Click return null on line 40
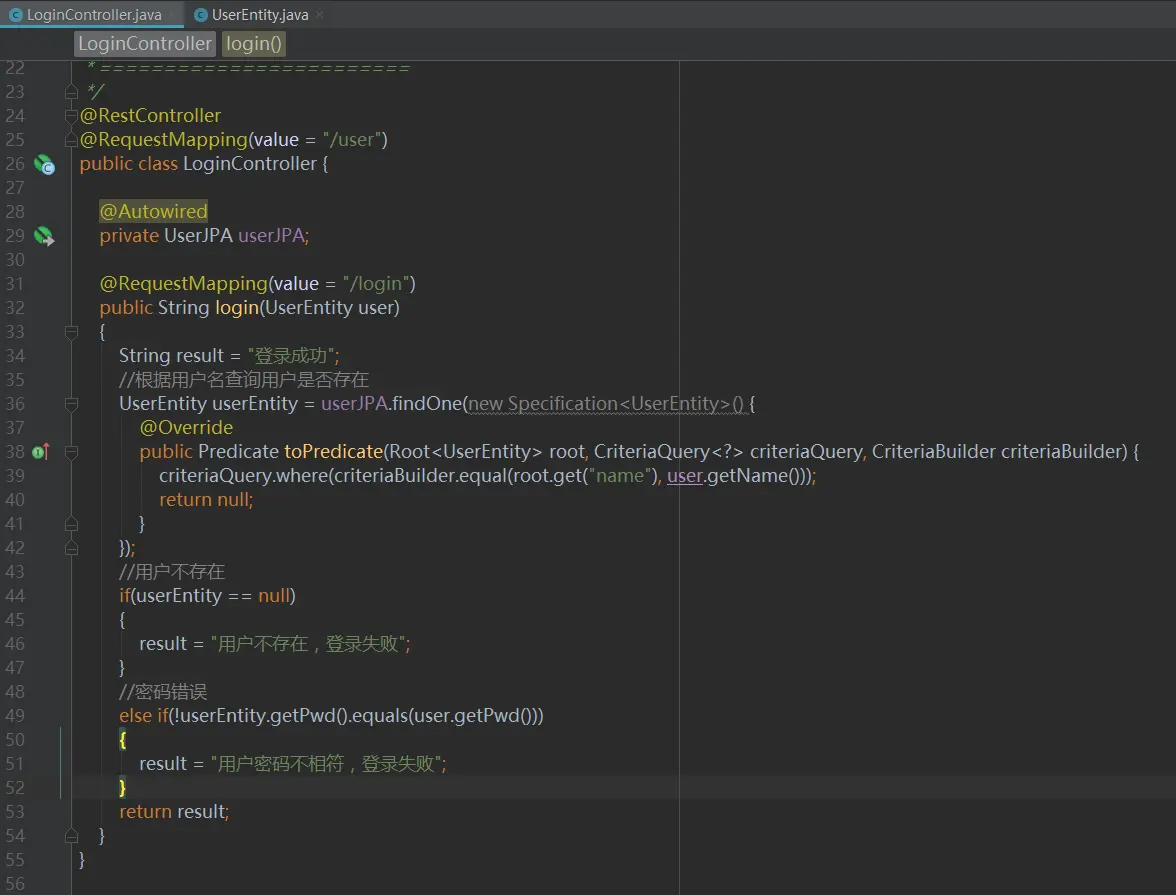The image size is (1176, 895). tap(205, 500)
